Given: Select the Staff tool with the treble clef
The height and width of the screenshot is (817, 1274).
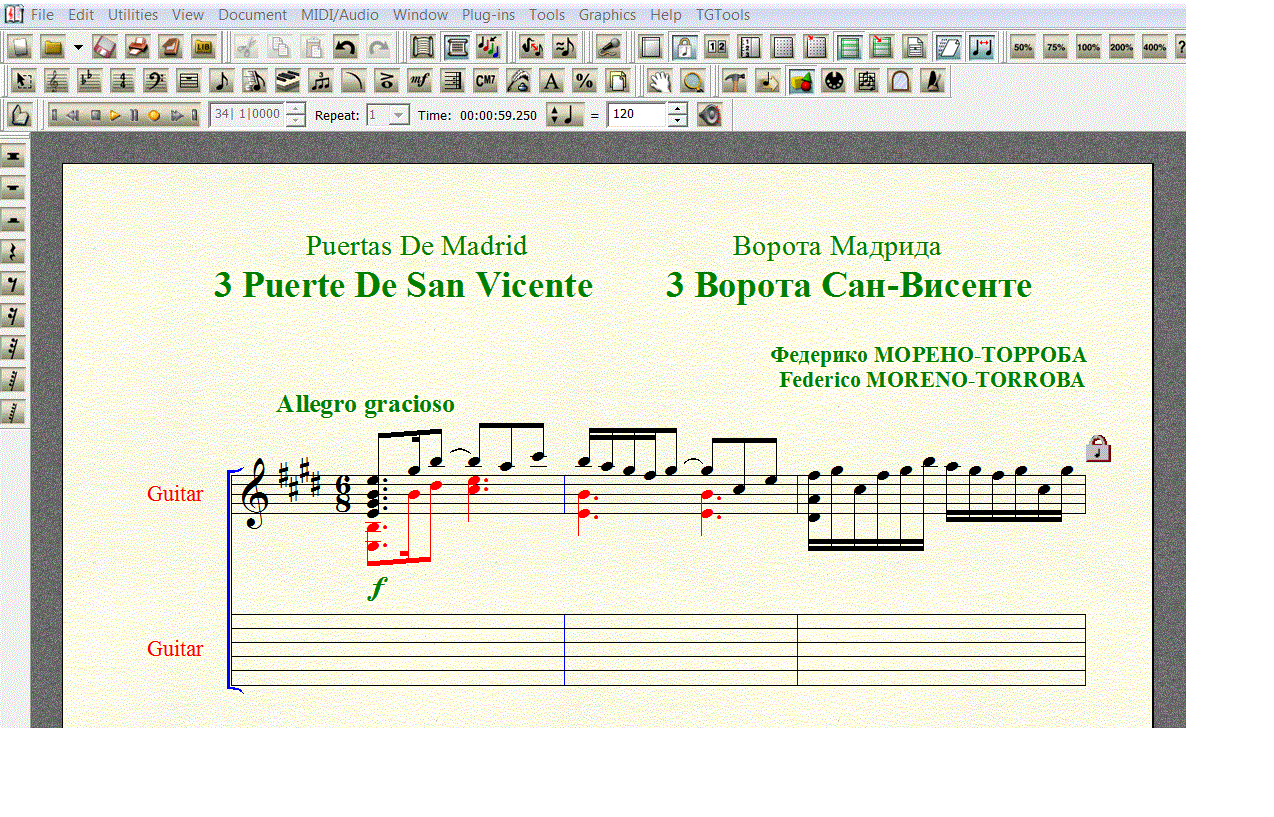Looking at the screenshot, I should [57, 80].
